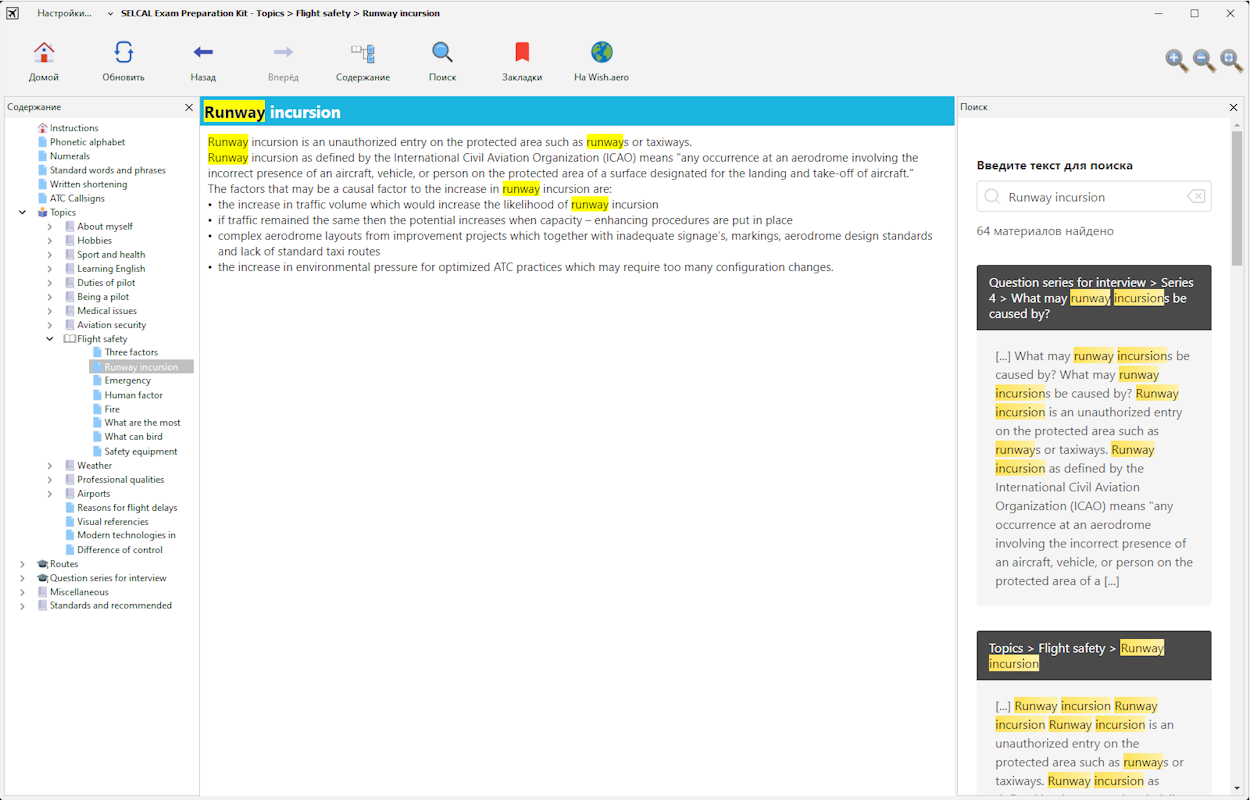
Task: Open the Закладки bookmarks icon
Action: [522, 53]
